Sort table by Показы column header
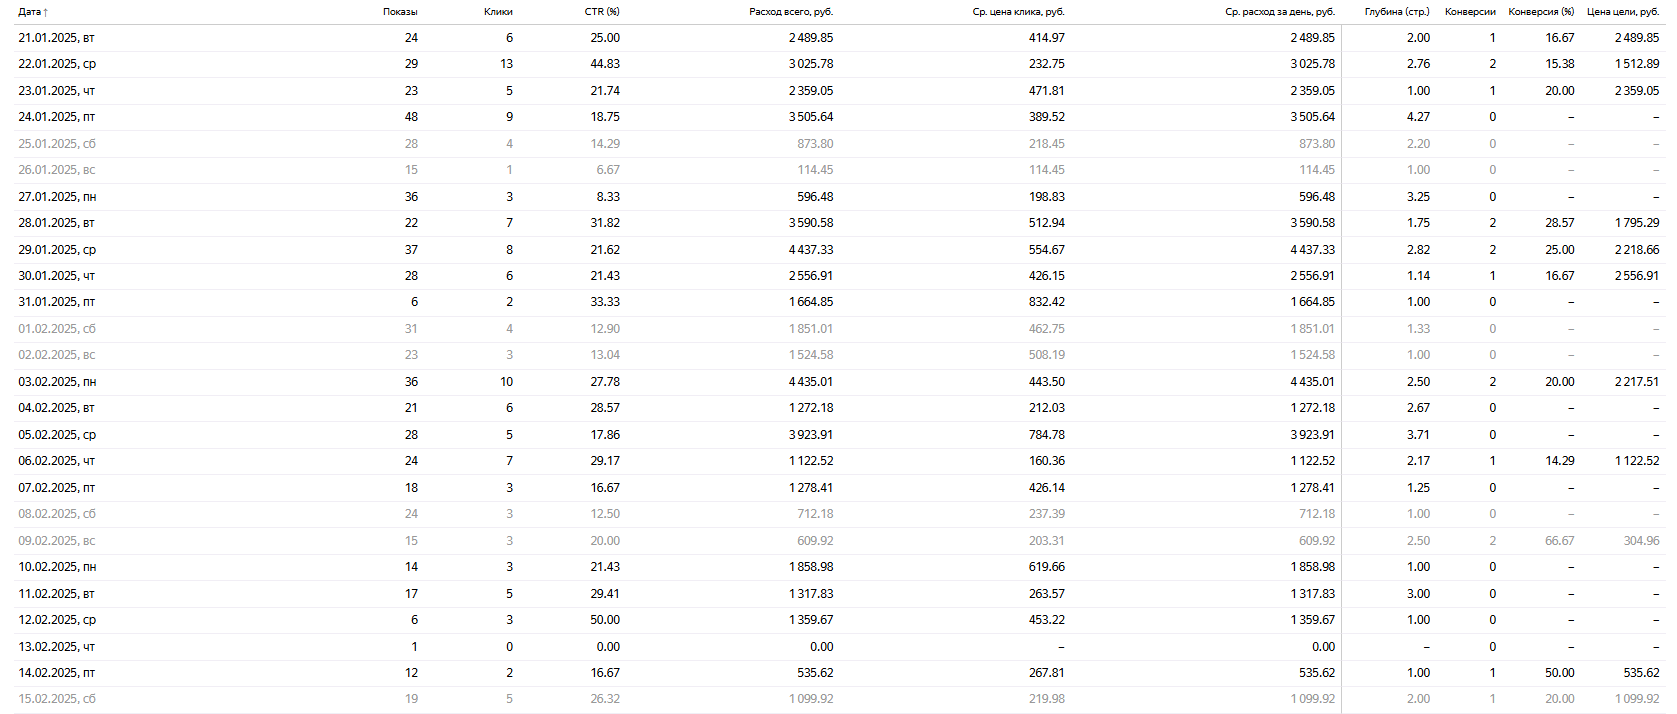Image resolution: width=1677 pixels, height=714 pixels. pyautogui.click(x=400, y=12)
